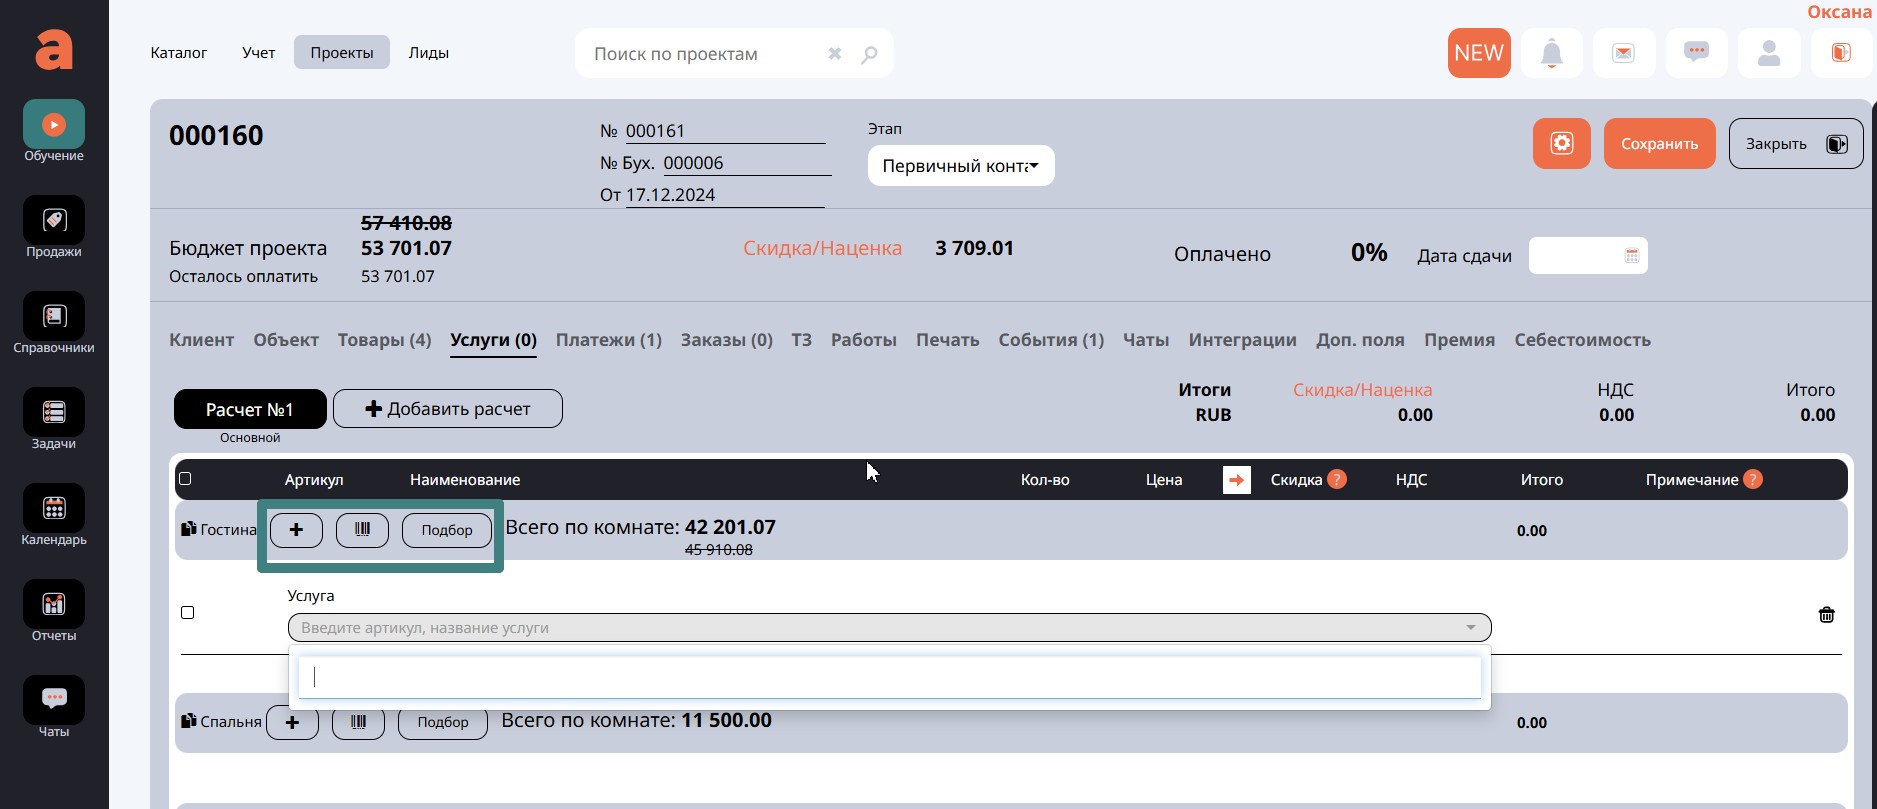Click barcode scan button in Гостиная row
Screen dimensions: 1877x809
(x=362, y=530)
